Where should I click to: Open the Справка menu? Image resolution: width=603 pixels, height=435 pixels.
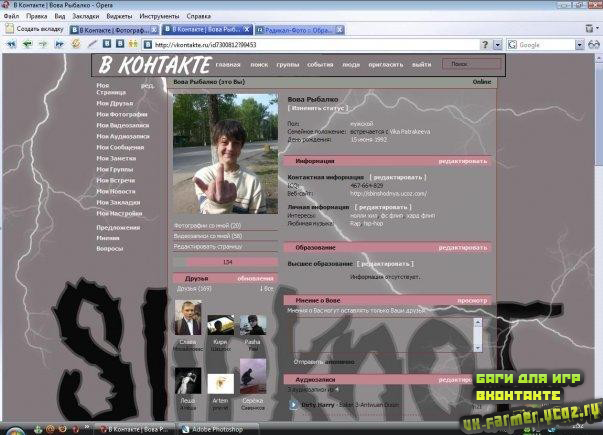coord(198,16)
